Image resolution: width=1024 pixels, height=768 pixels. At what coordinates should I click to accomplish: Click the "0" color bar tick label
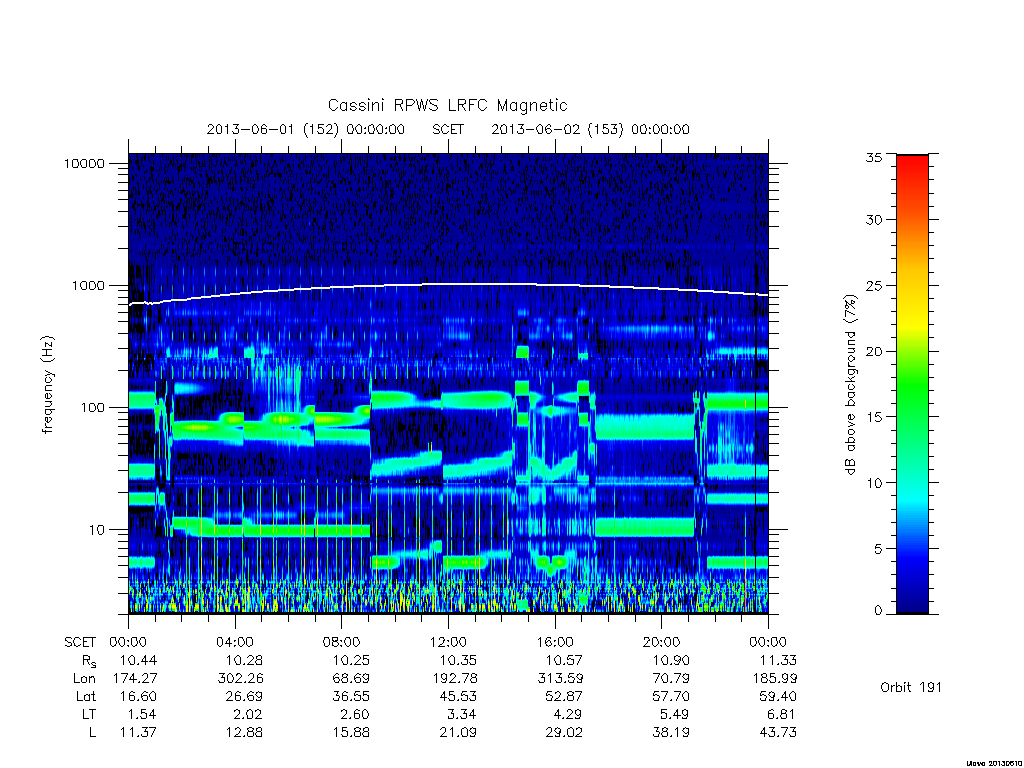coord(878,611)
